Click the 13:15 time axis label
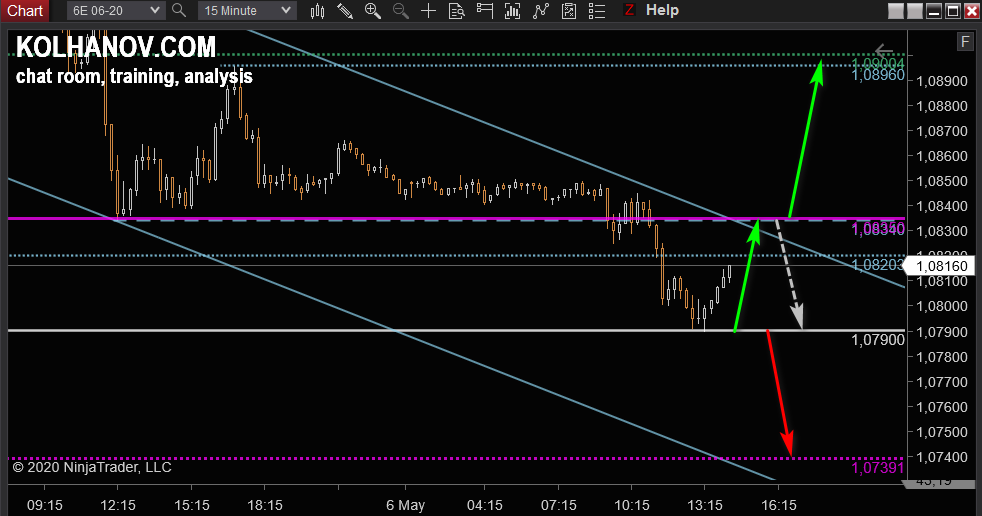 coord(705,505)
